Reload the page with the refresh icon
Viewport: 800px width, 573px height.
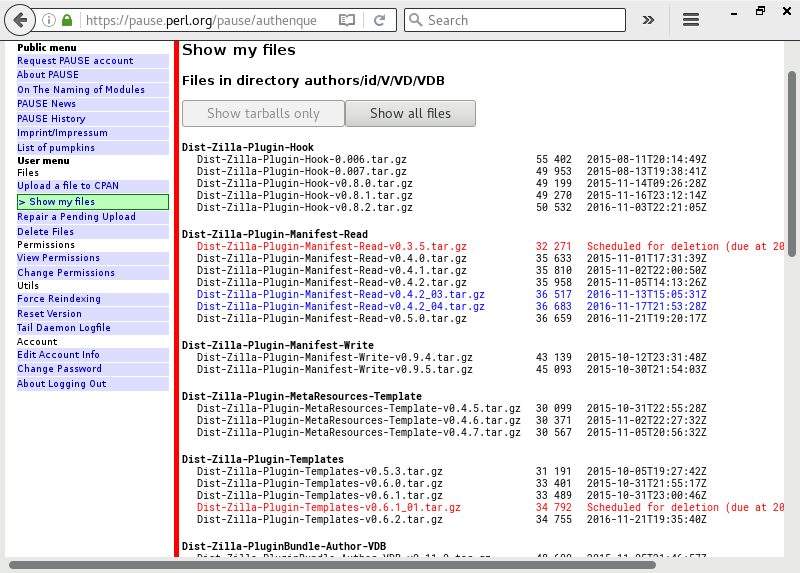pos(379,20)
